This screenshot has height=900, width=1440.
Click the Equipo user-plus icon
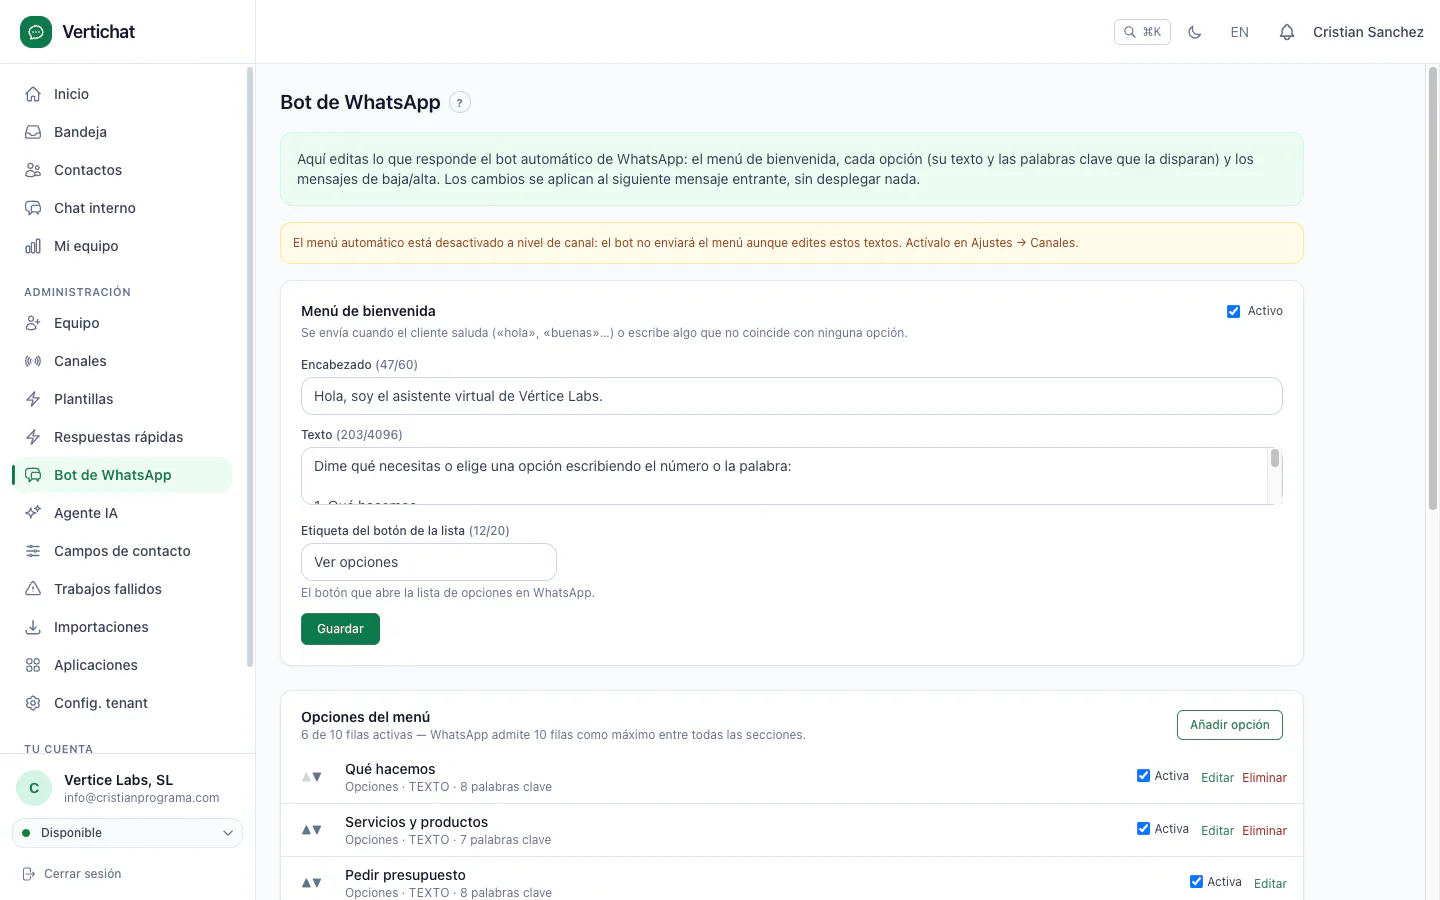point(33,323)
